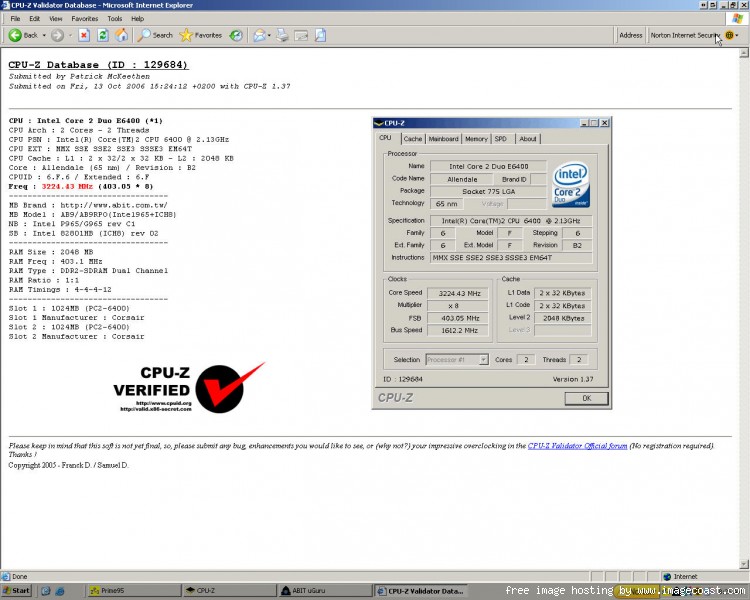Open the Tools menu

[x=115, y=19]
